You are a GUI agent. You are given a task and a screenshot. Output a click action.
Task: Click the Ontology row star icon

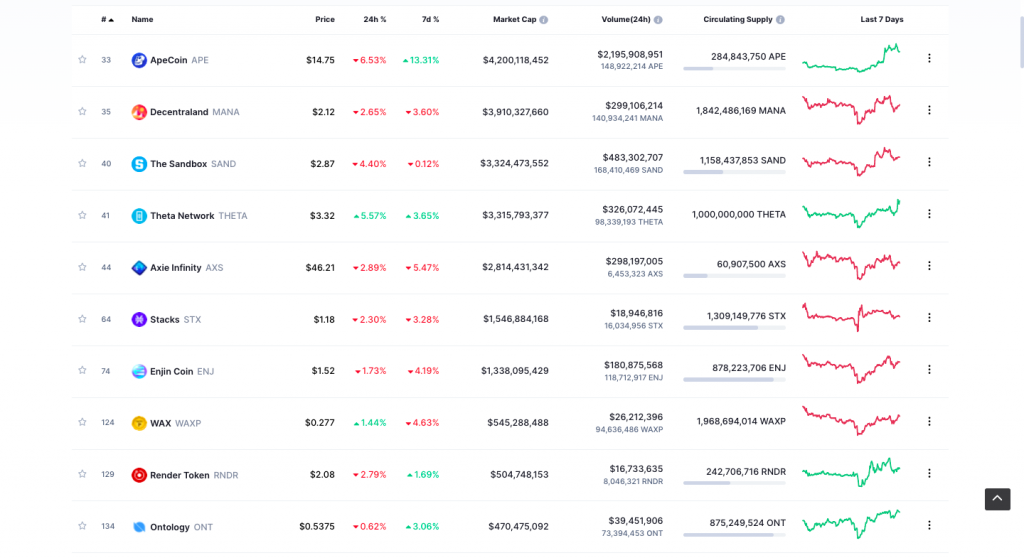(82, 525)
